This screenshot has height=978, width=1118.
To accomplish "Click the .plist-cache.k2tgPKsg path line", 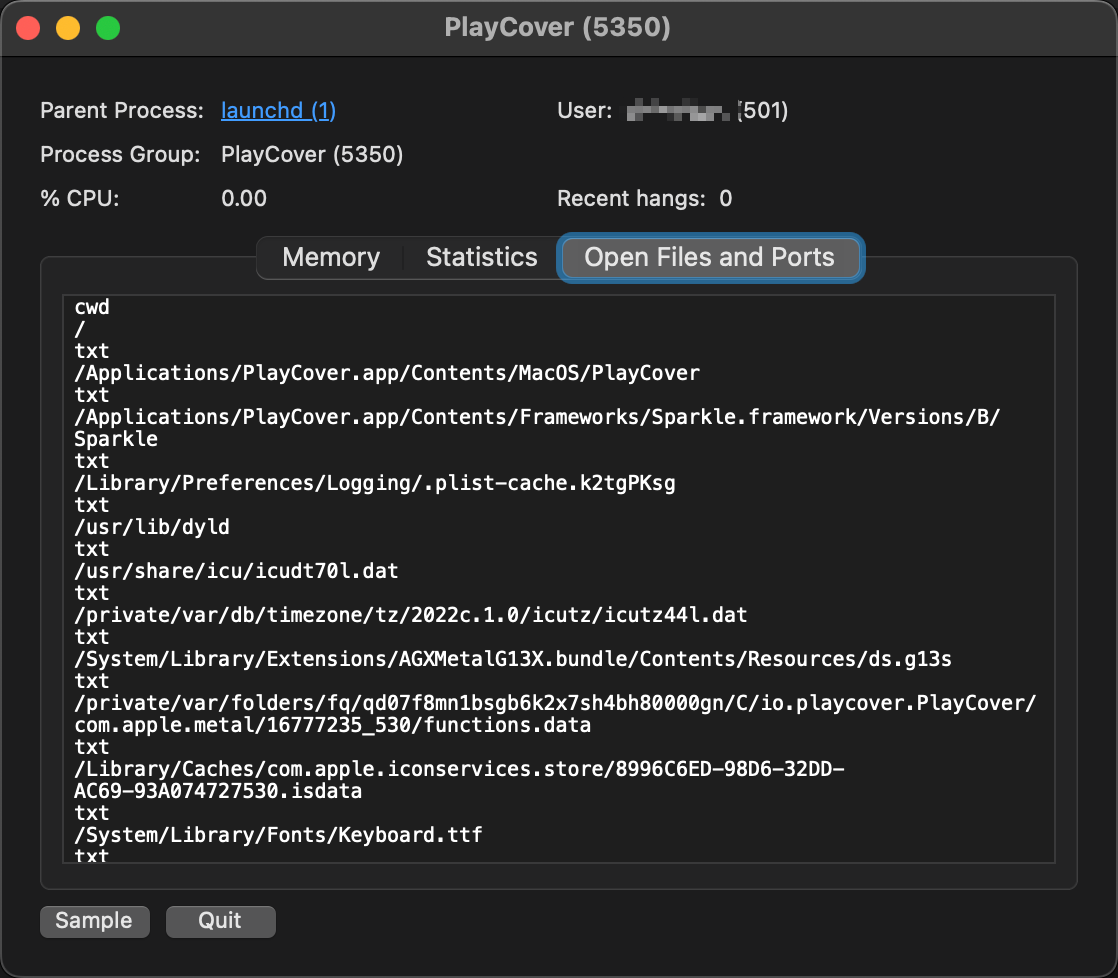I will 375,483.
